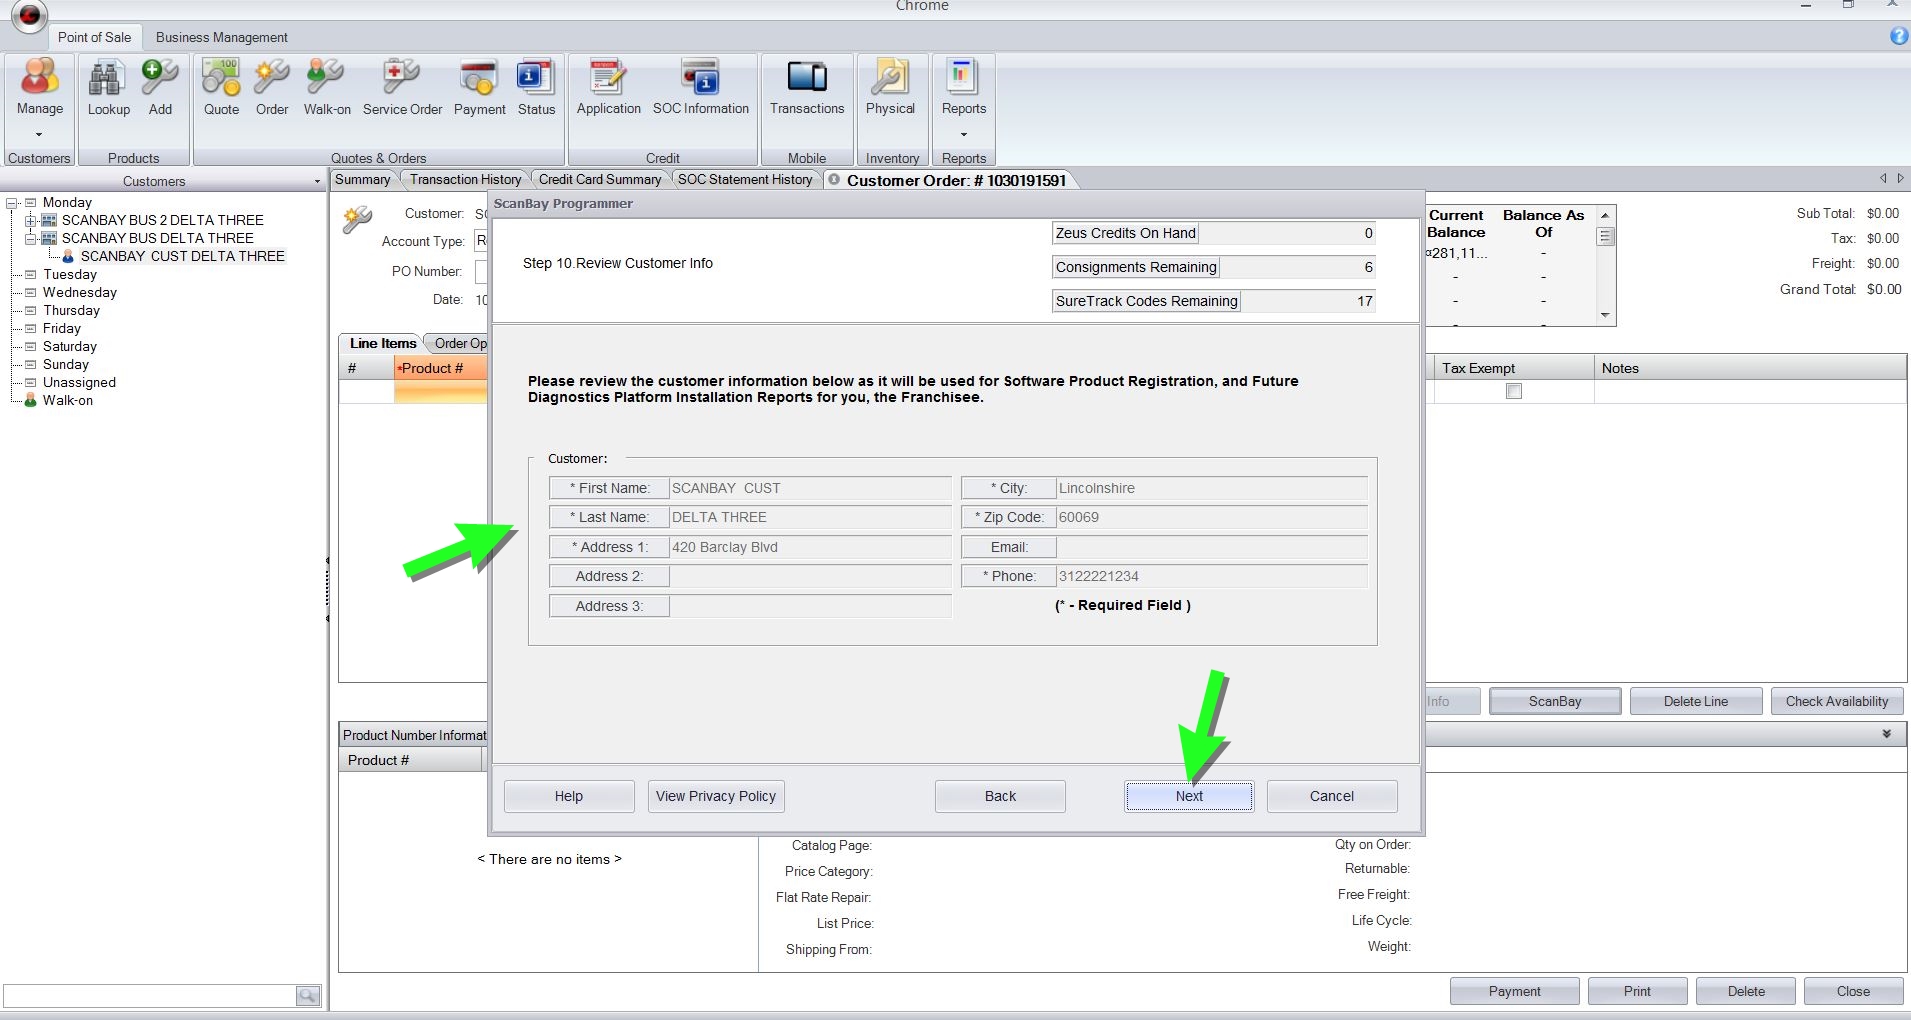Click the Mobile Transactions icon
The height and width of the screenshot is (1020, 1911).
[806, 79]
